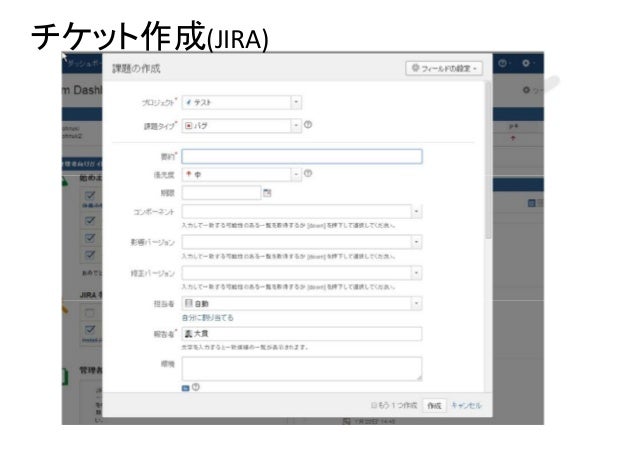The height and width of the screenshot is (451, 638).
Task: Focus the 要約 summary input field
Action: click(x=302, y=156)
